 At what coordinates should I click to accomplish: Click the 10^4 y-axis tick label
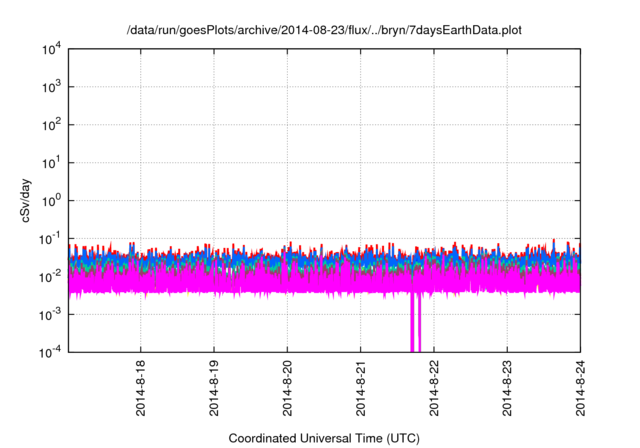(x=52, y=49)
